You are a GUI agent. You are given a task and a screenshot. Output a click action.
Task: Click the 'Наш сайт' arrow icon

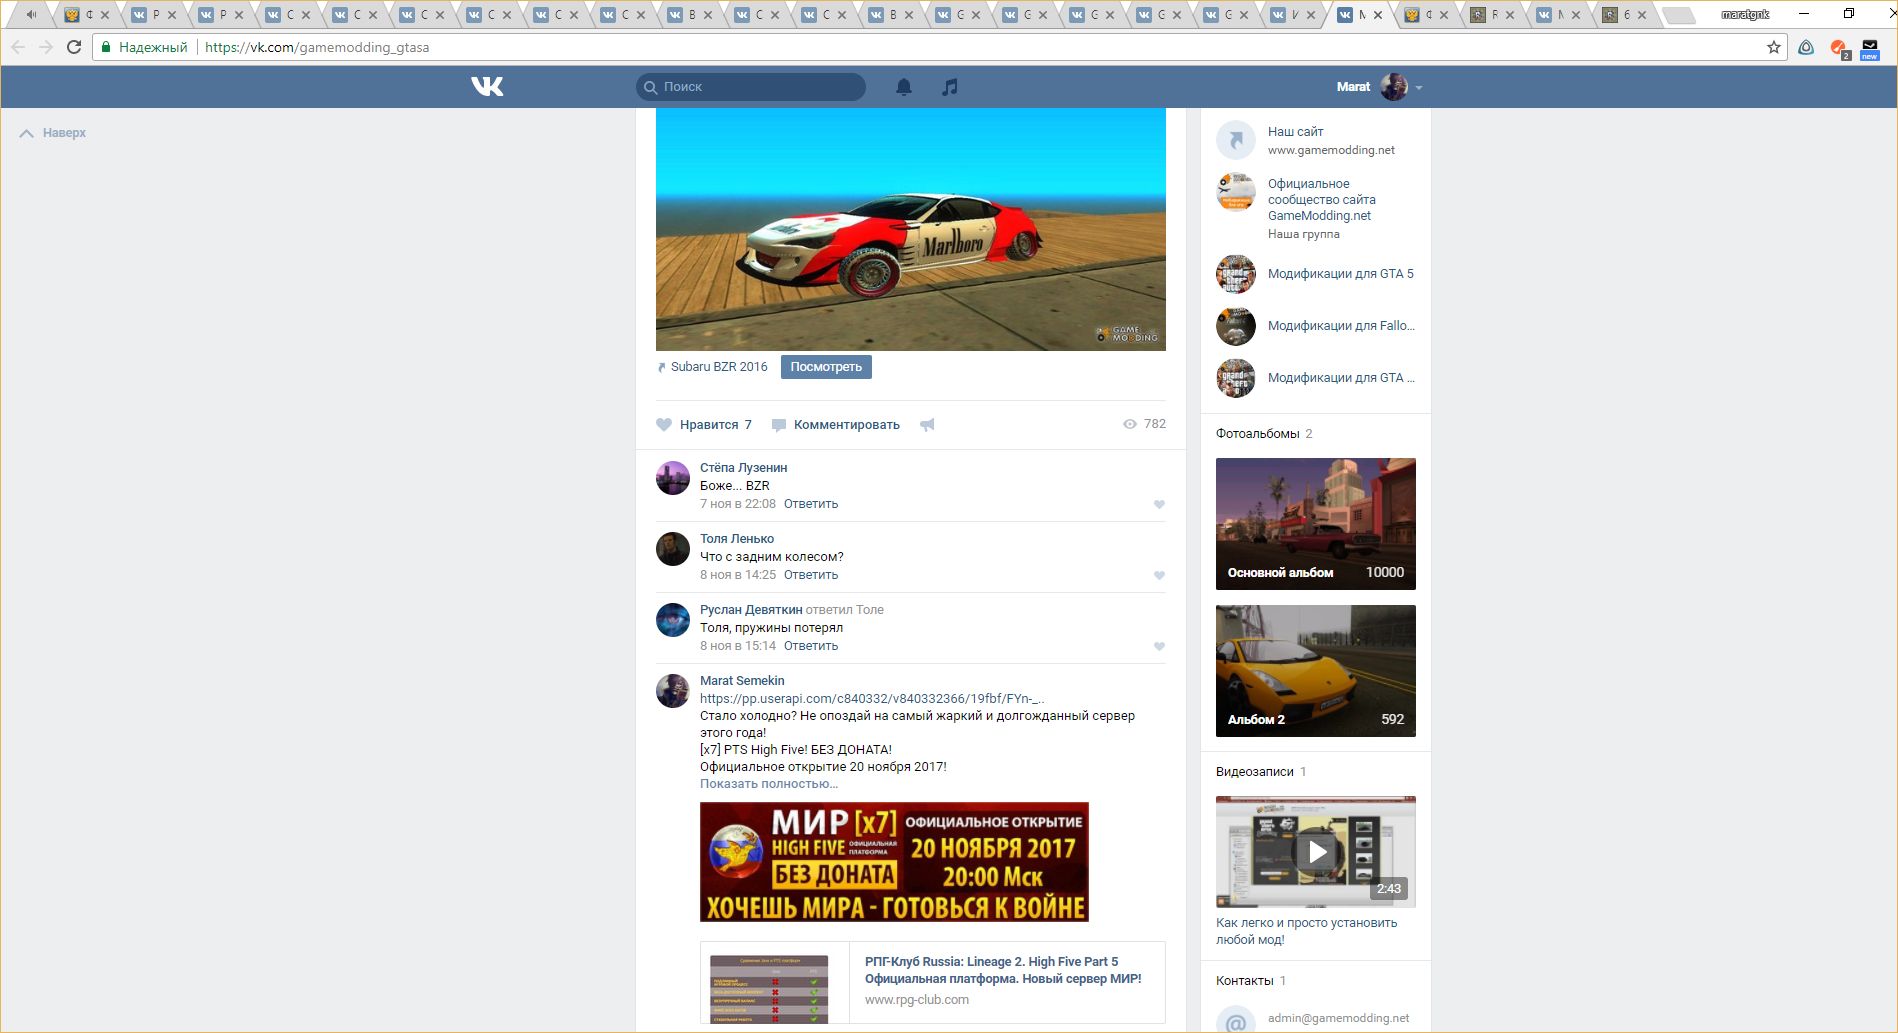tap(1236, 140)
